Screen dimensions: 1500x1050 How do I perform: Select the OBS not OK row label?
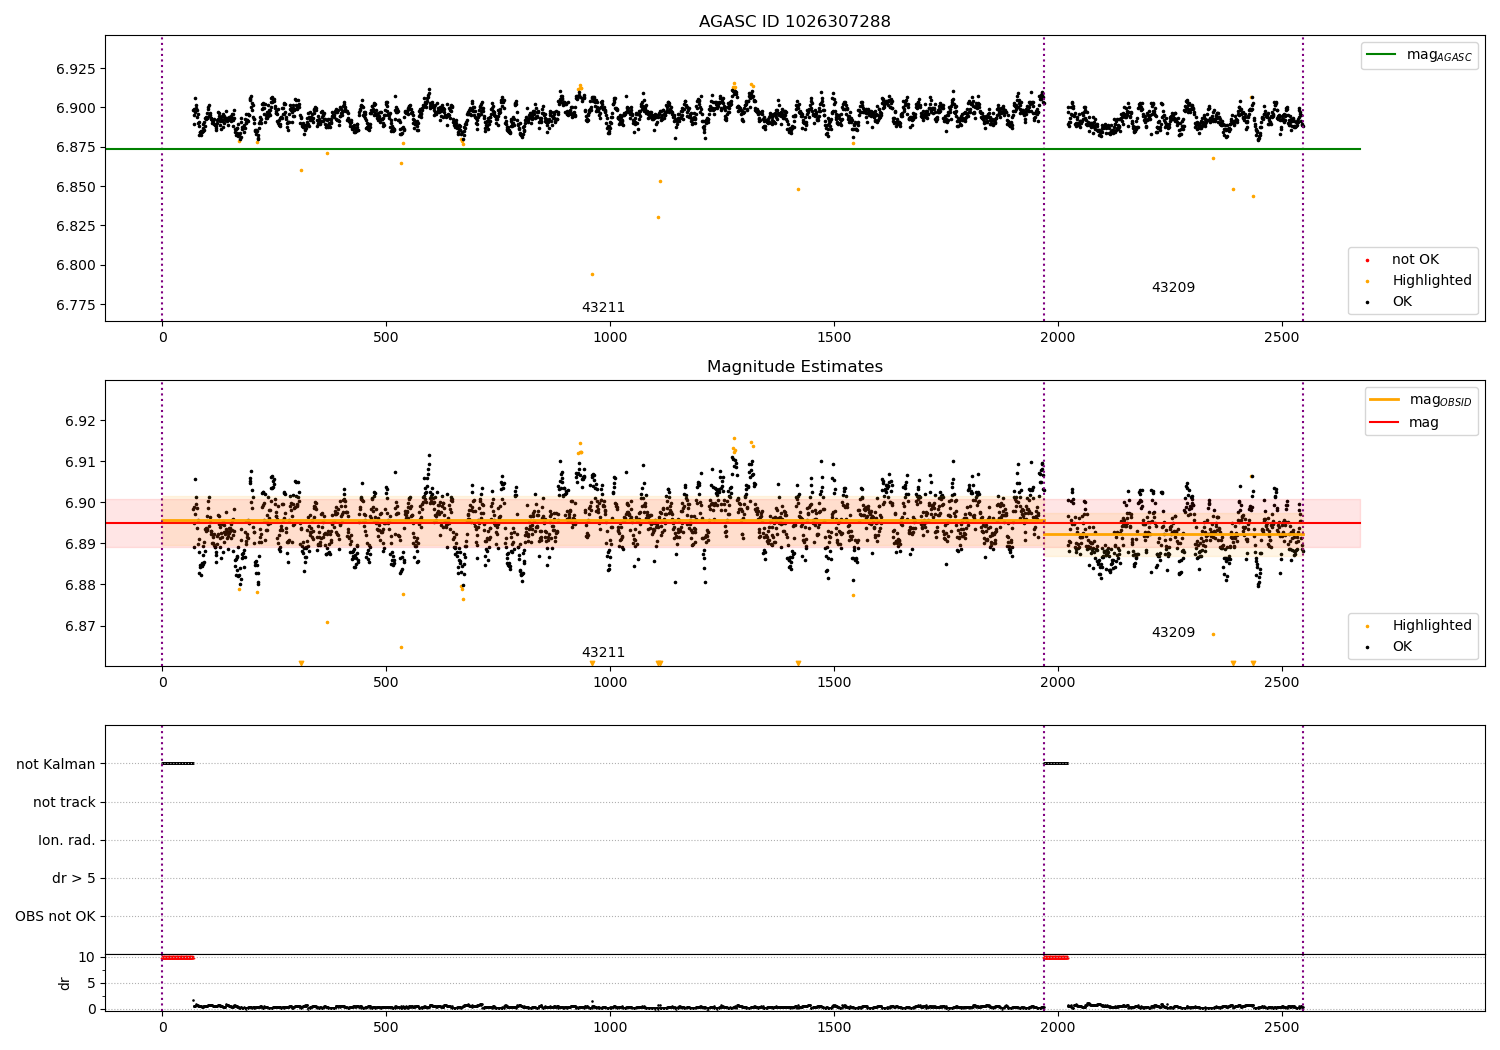click(x=55, y=916)
